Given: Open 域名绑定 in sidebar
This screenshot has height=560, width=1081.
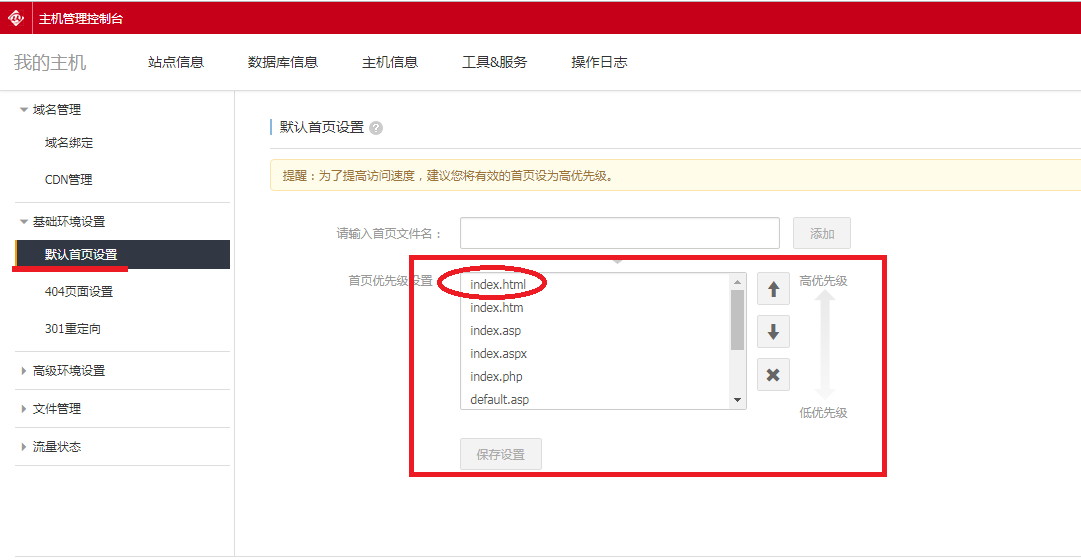Looking at the screenshot, I should tap(68, 143).
